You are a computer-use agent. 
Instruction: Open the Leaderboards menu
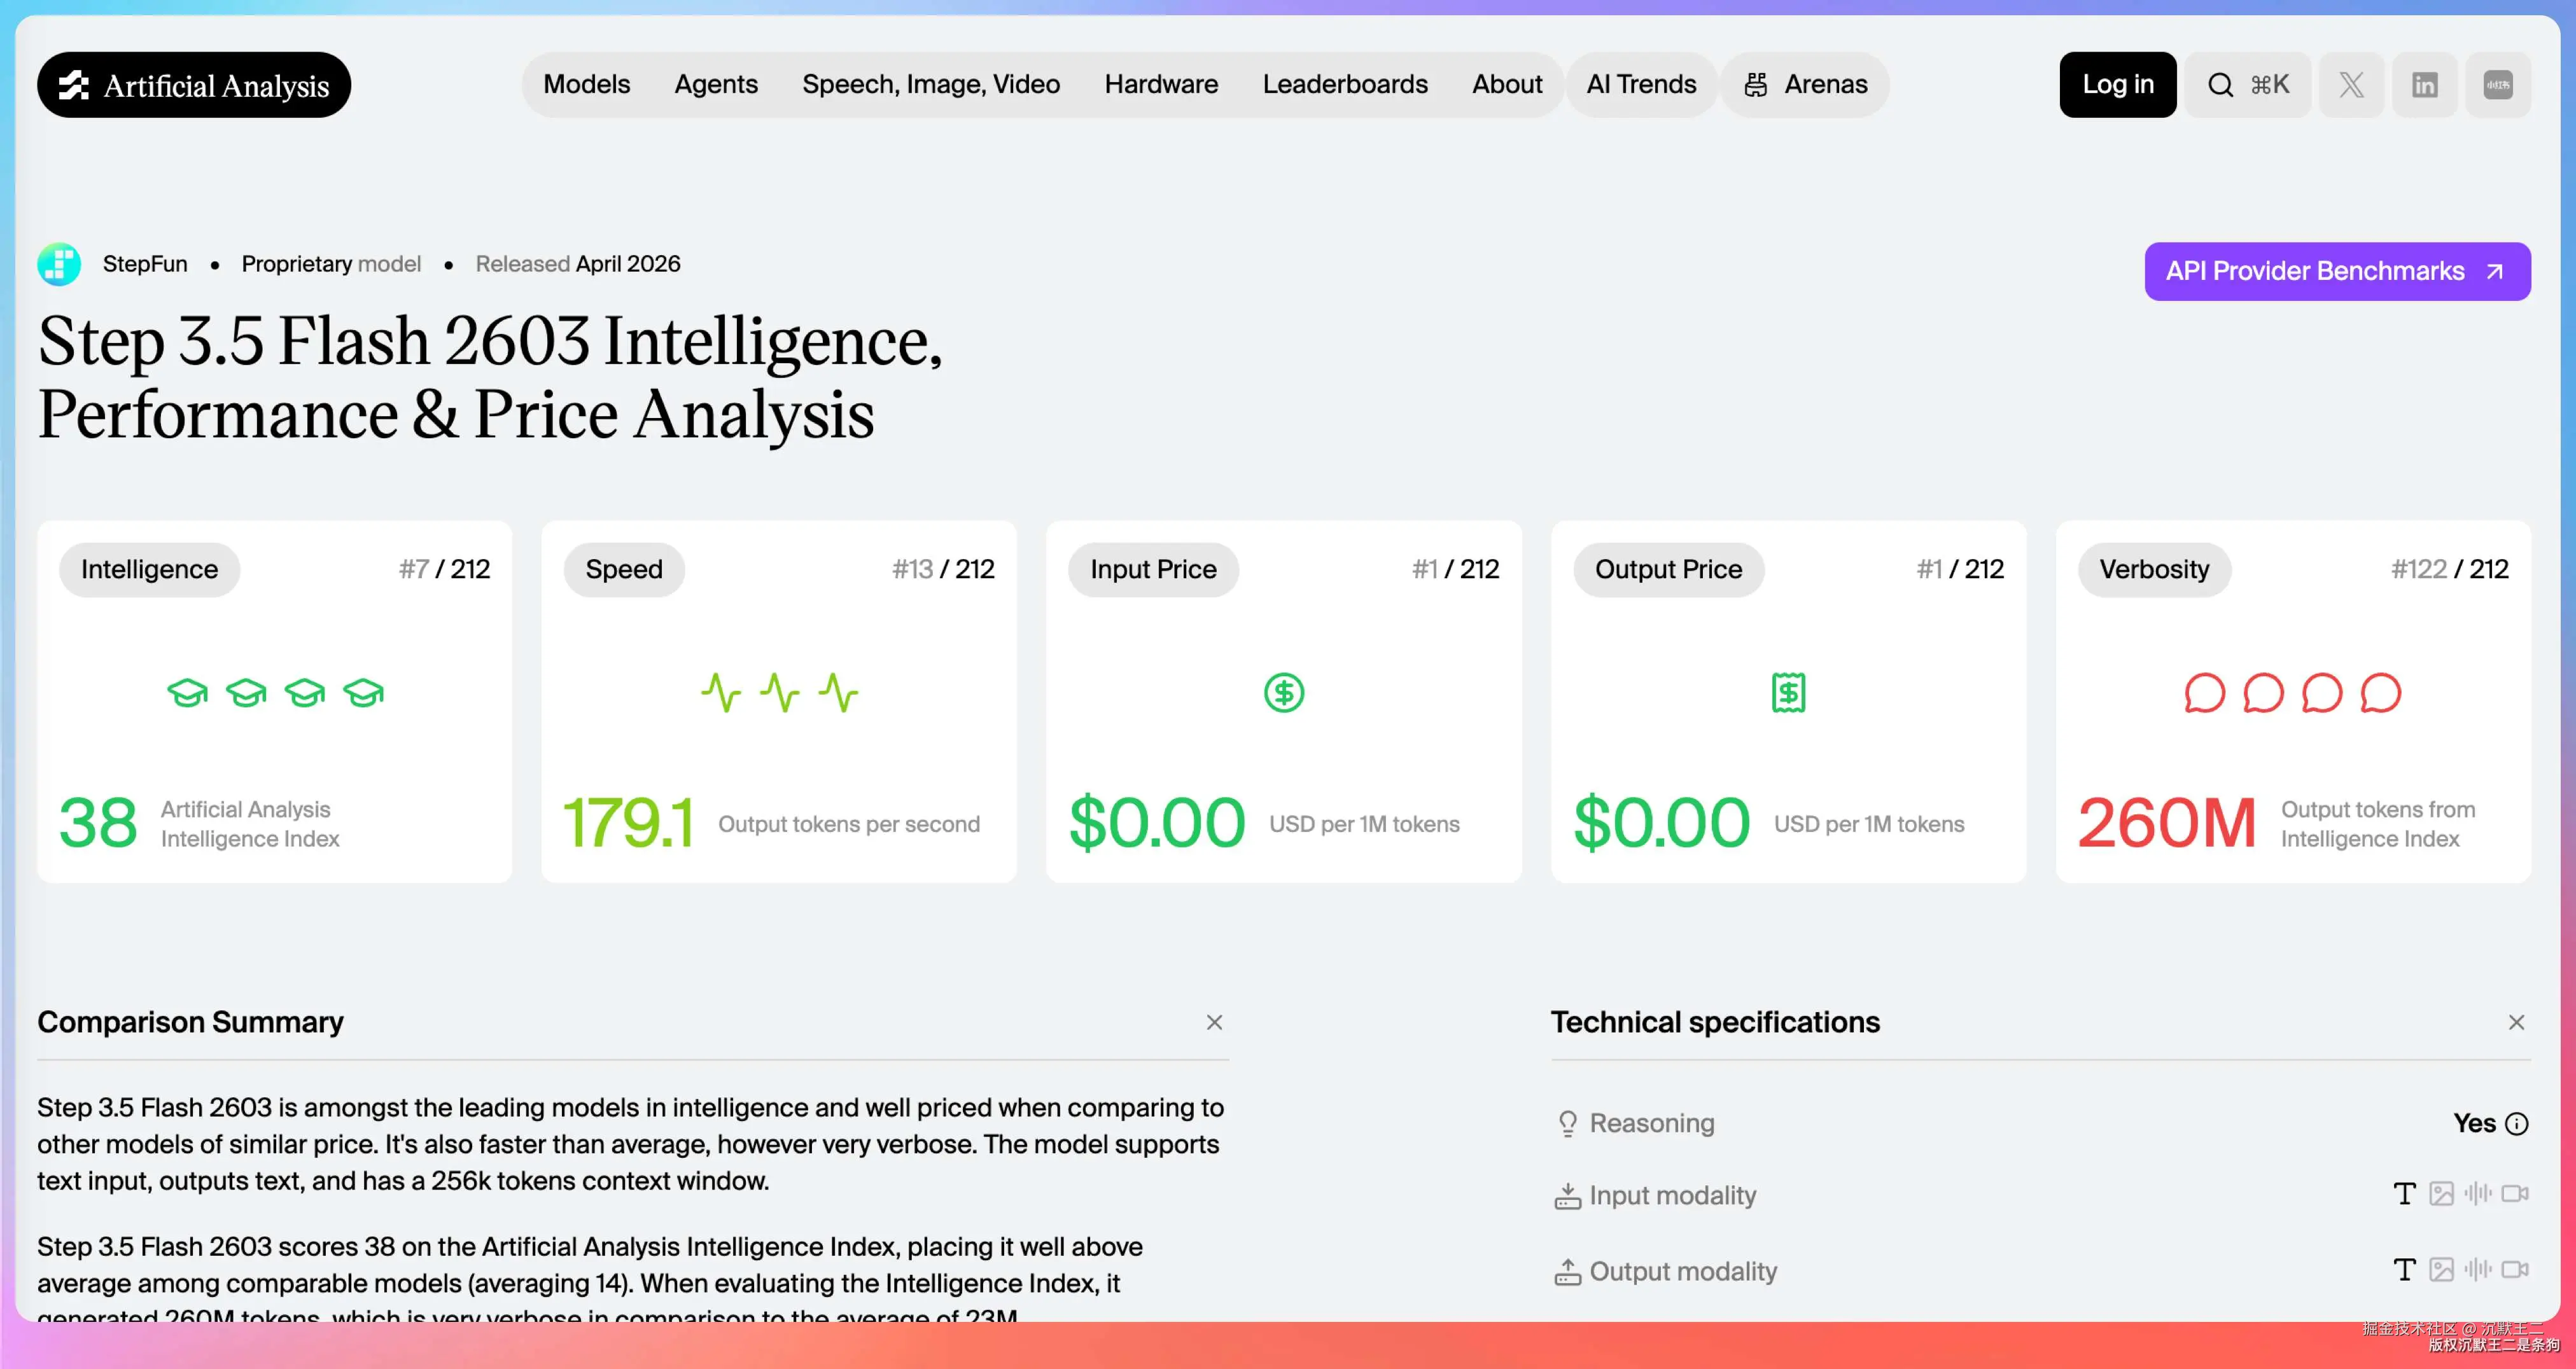1345,85
